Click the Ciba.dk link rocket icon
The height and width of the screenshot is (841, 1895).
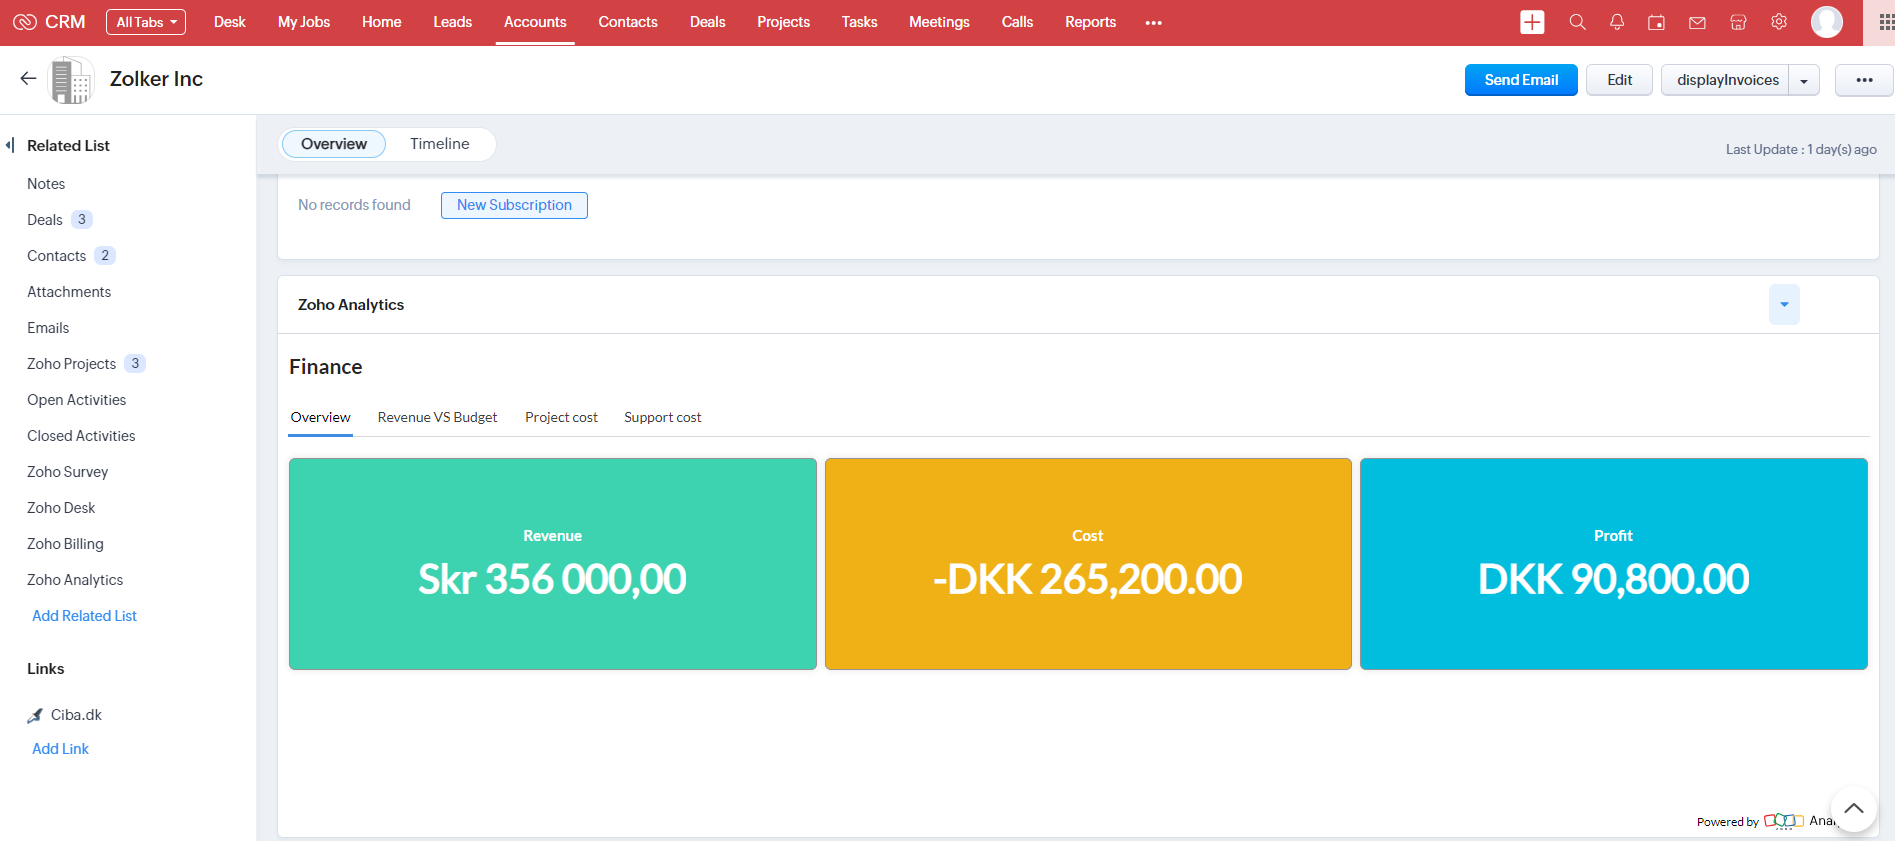(x=35, y=715)
